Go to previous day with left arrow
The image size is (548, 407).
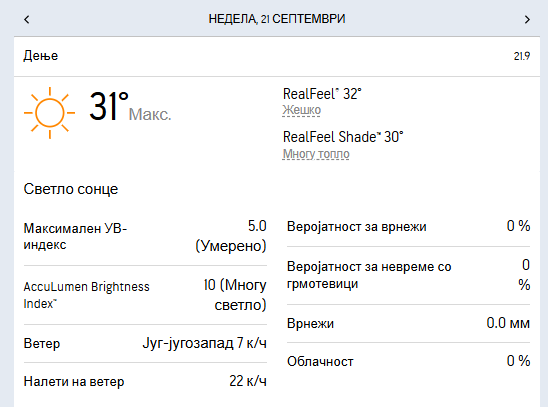coord(27,19)
